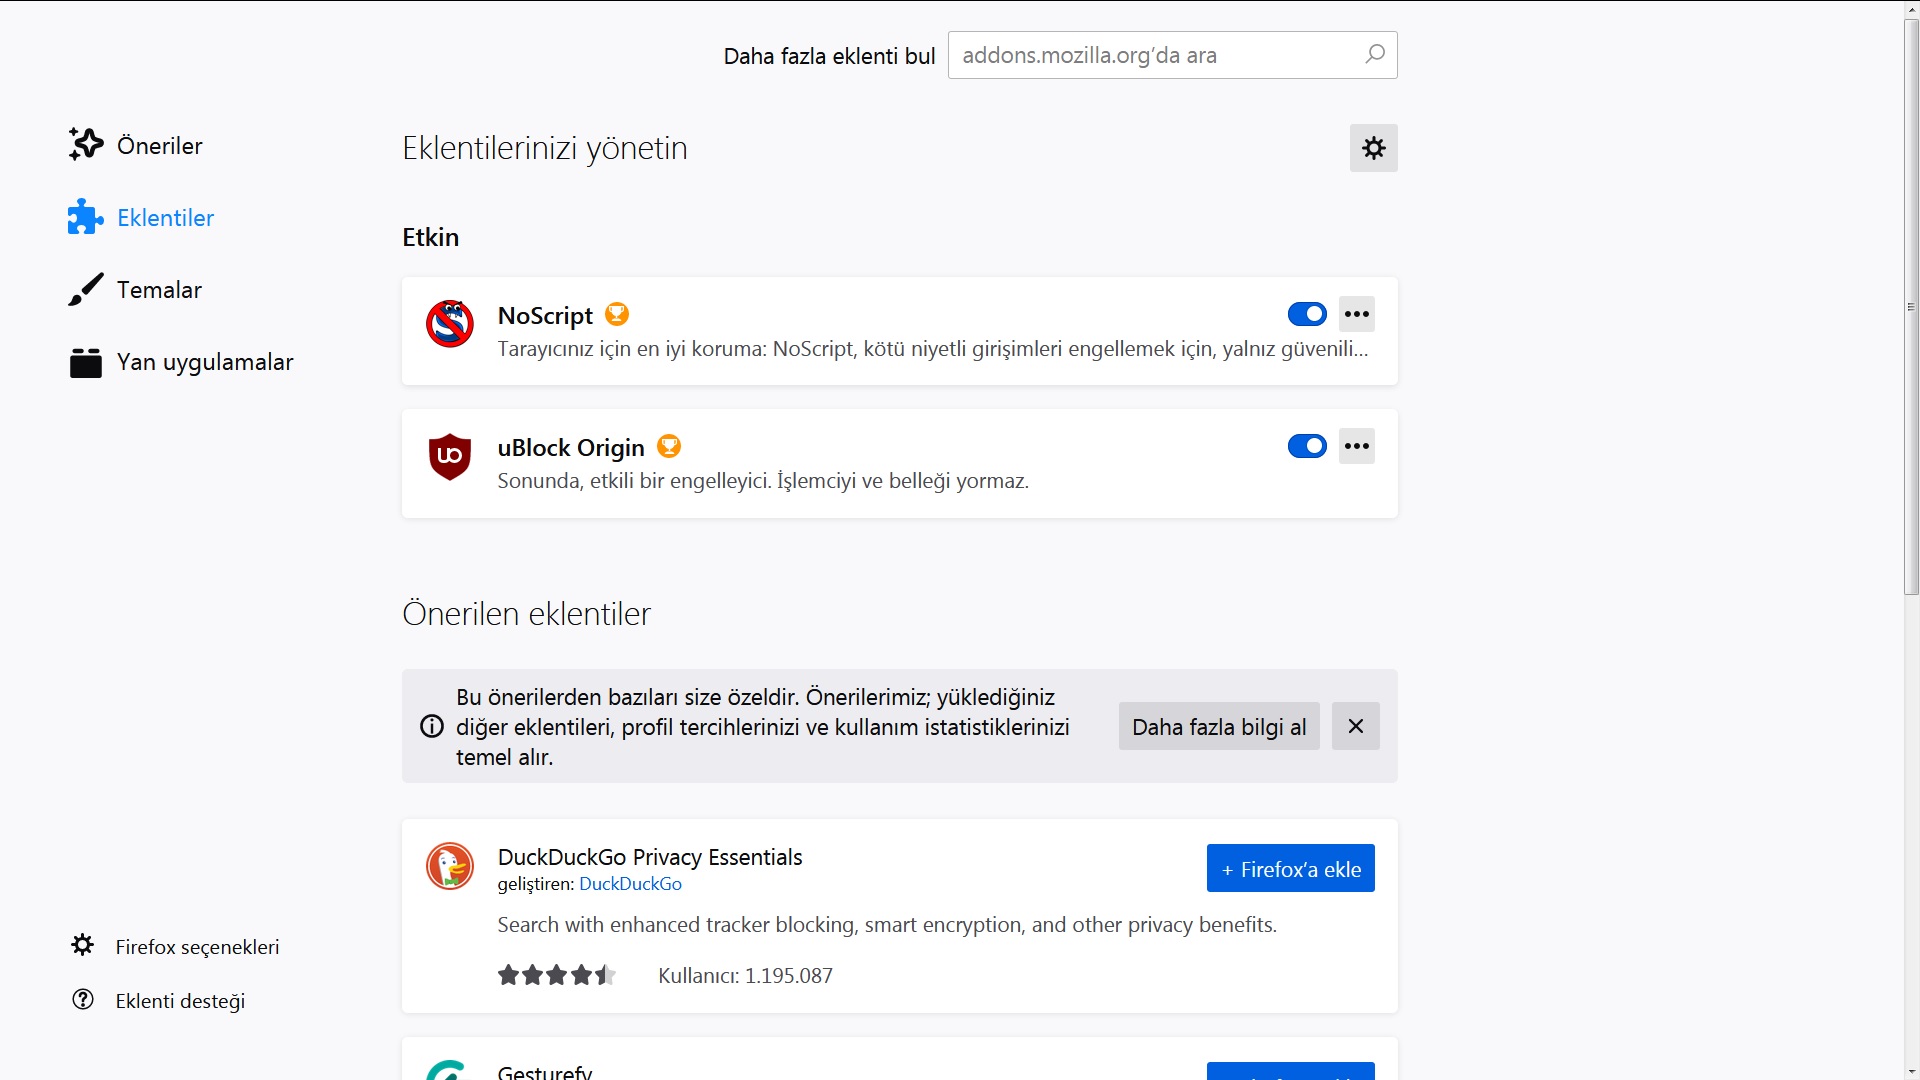Disable the NoScript extension toggle

tap(1307, 314)
